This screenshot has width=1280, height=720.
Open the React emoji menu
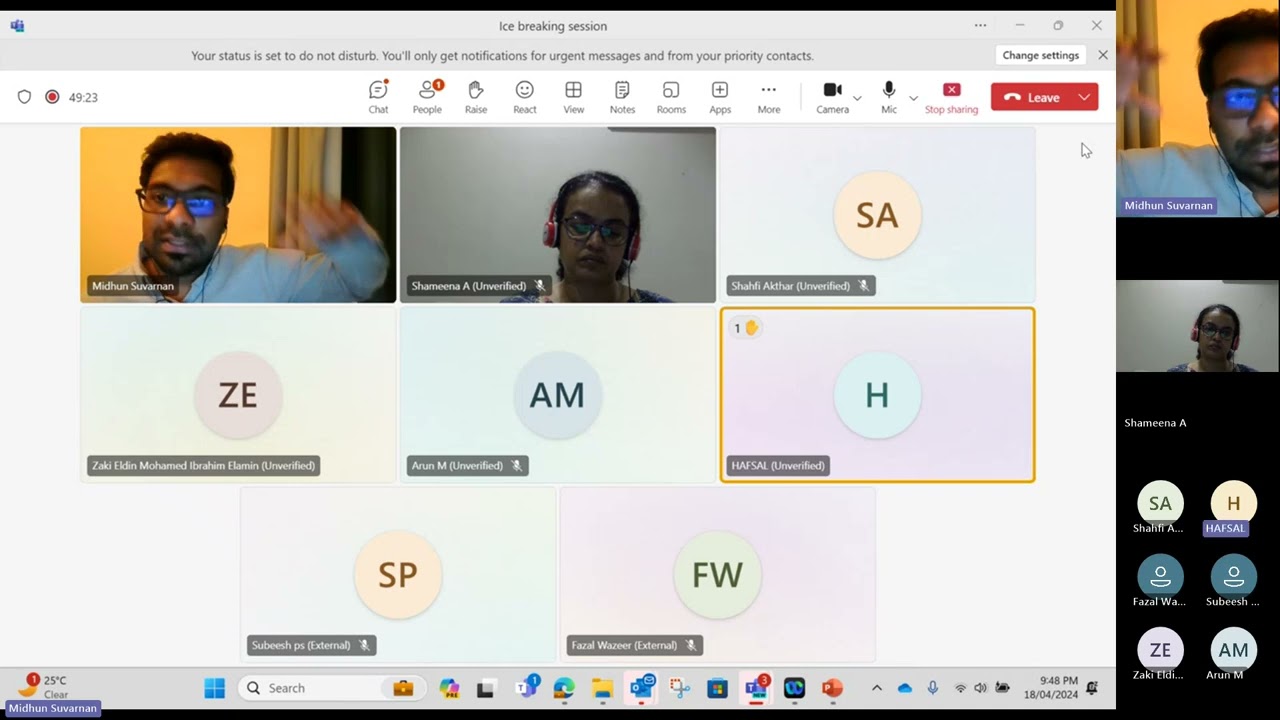(x=525, y=97)
